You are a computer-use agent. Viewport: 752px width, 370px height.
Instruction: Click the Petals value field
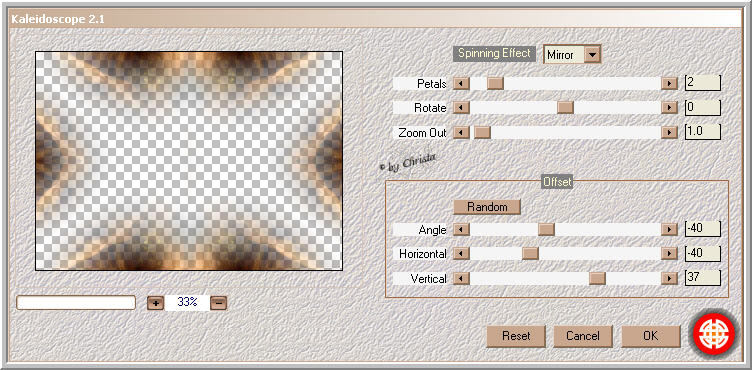703,83
